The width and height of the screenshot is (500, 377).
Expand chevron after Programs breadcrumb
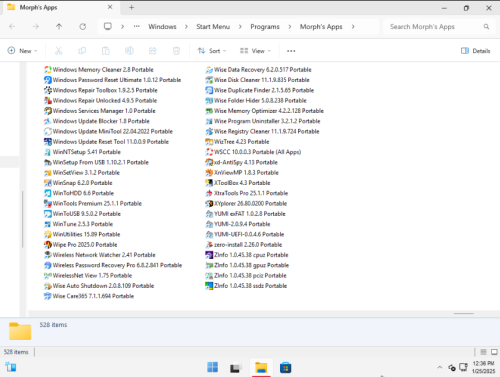pos(290,27)
